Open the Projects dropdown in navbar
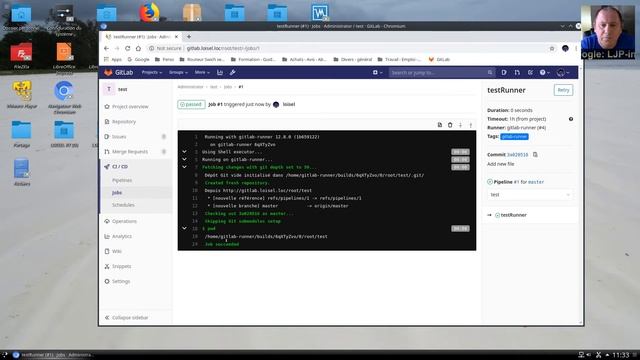Screen dimensions: 640x360 pyautogui.click(x=151, y=72)
